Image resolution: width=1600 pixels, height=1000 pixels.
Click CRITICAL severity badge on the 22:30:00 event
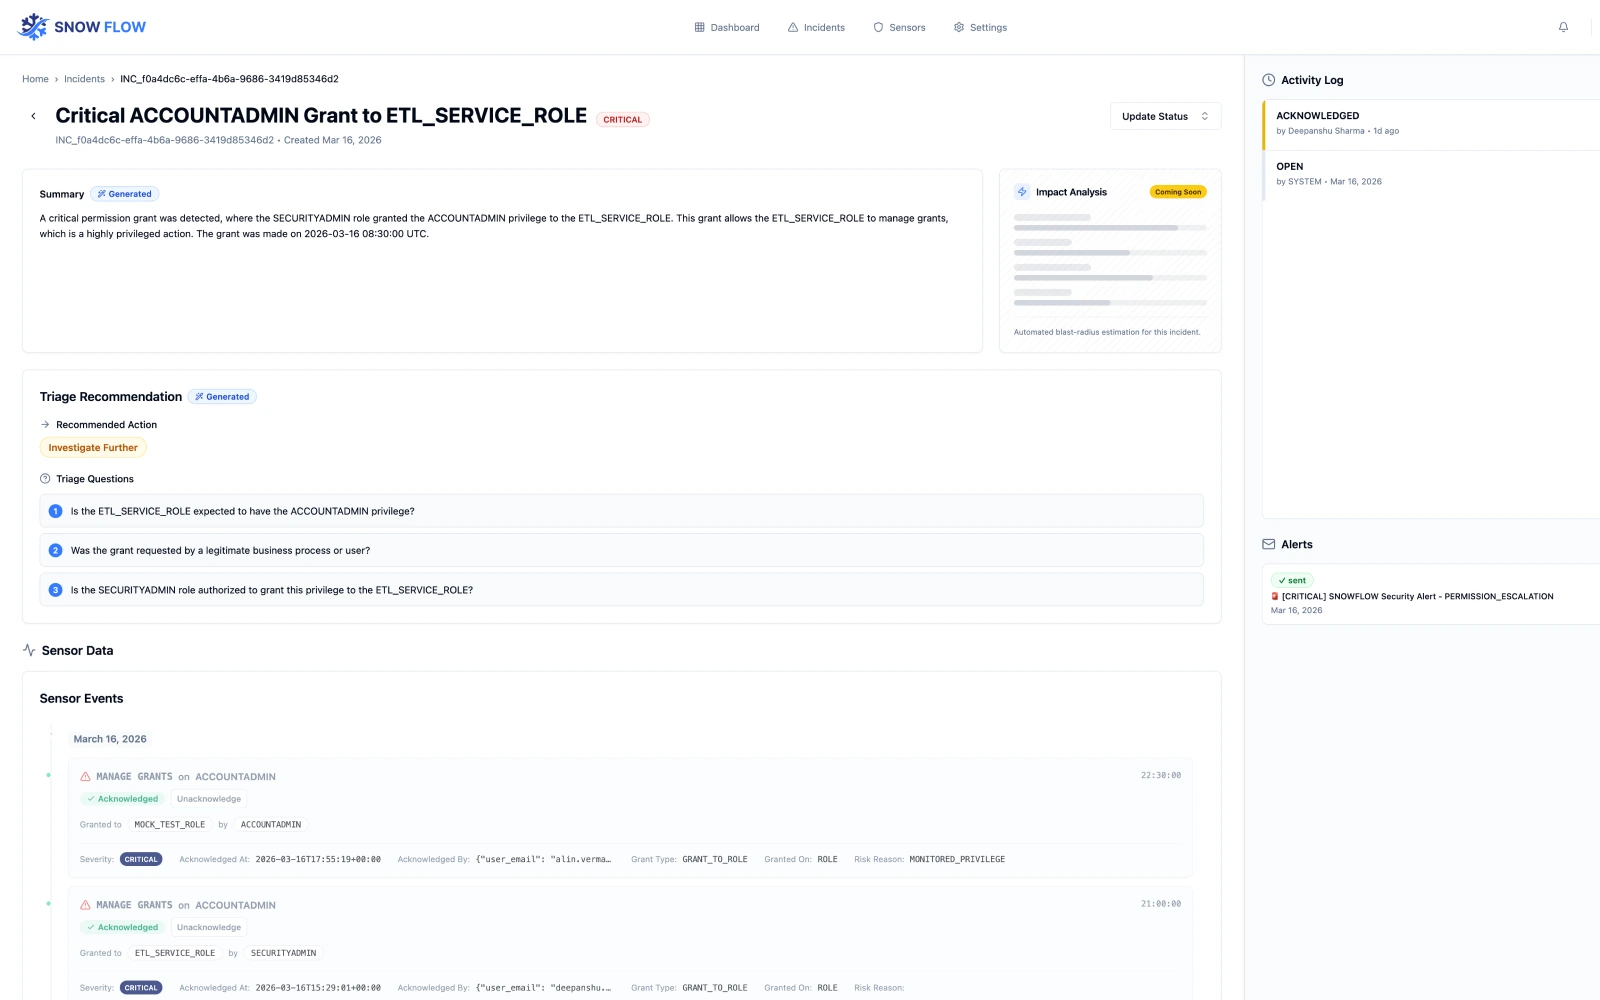pos(141,859)
